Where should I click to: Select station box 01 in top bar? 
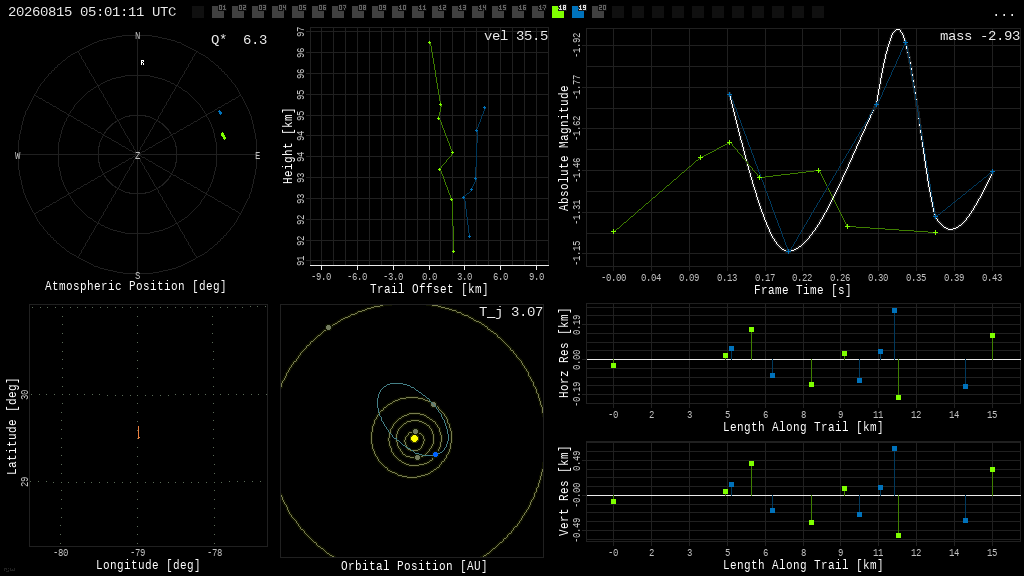(218, 12)
